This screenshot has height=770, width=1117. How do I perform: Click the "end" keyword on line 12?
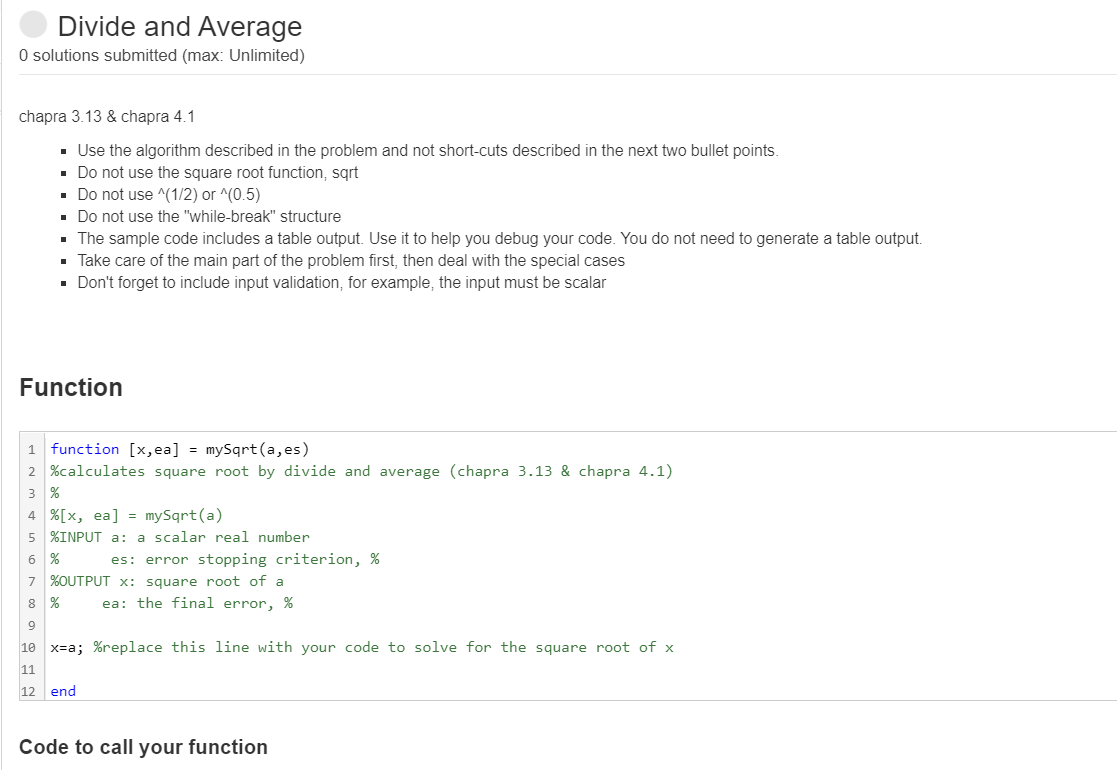62,690
